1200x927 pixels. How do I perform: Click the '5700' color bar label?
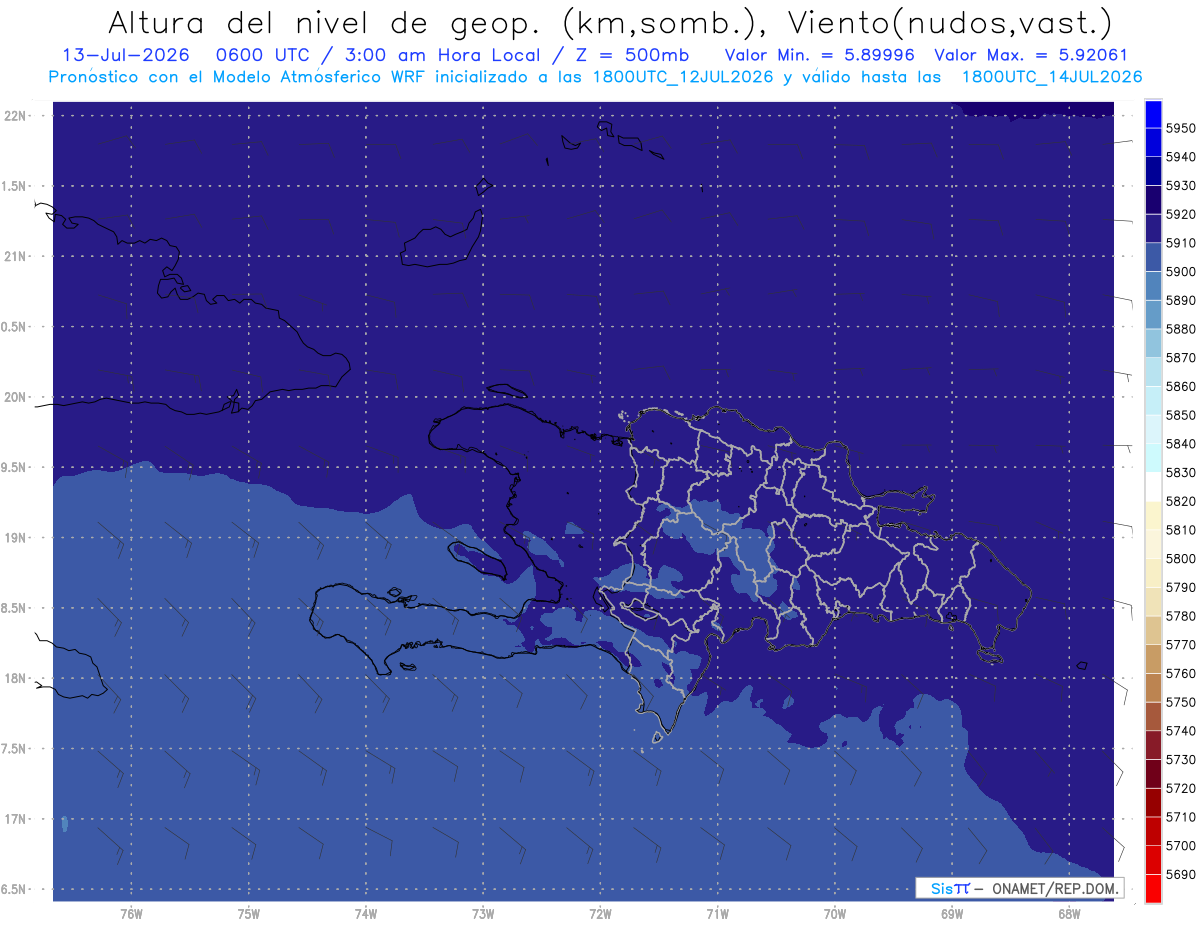(x=1180, y=846)
